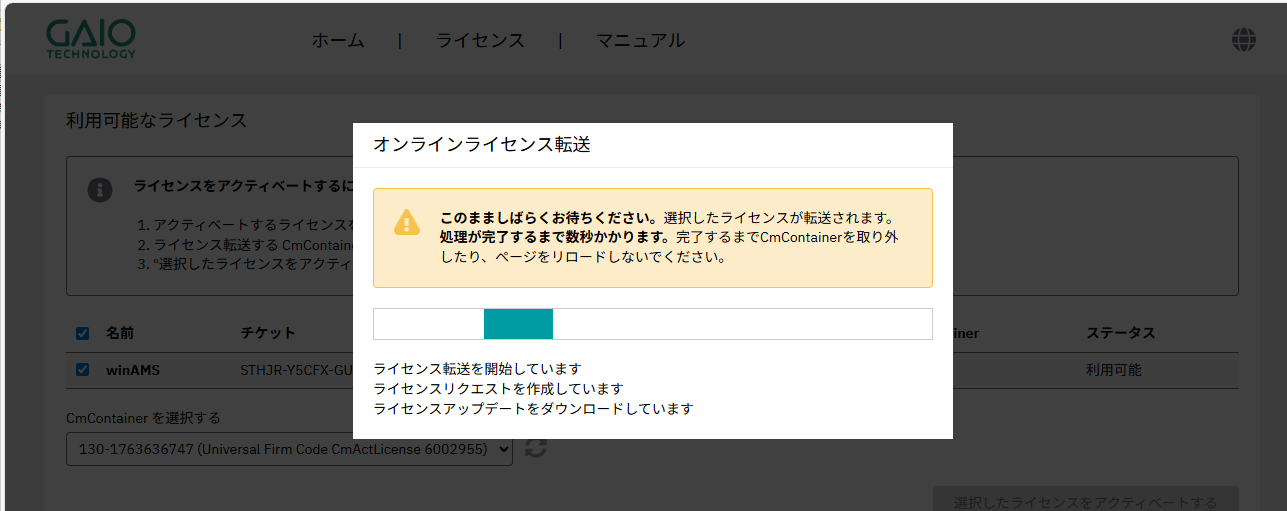
Task: Refresh the CmContainer list with the reload icon
Action: tap(536, 449)
